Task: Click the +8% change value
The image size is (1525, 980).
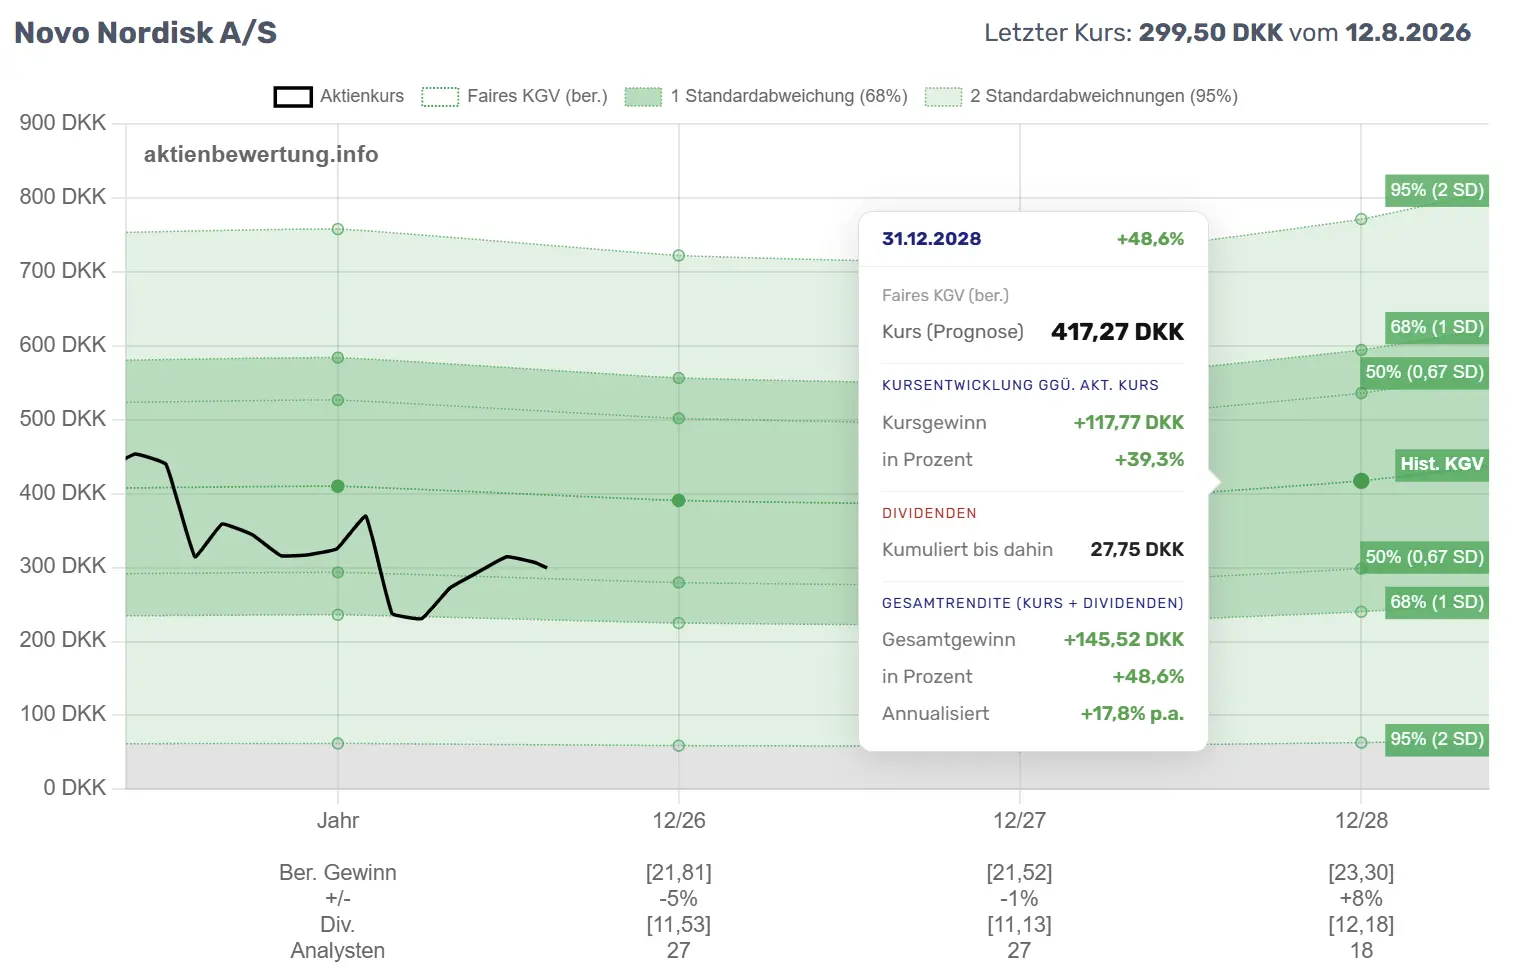Action: click(1361, 899)
